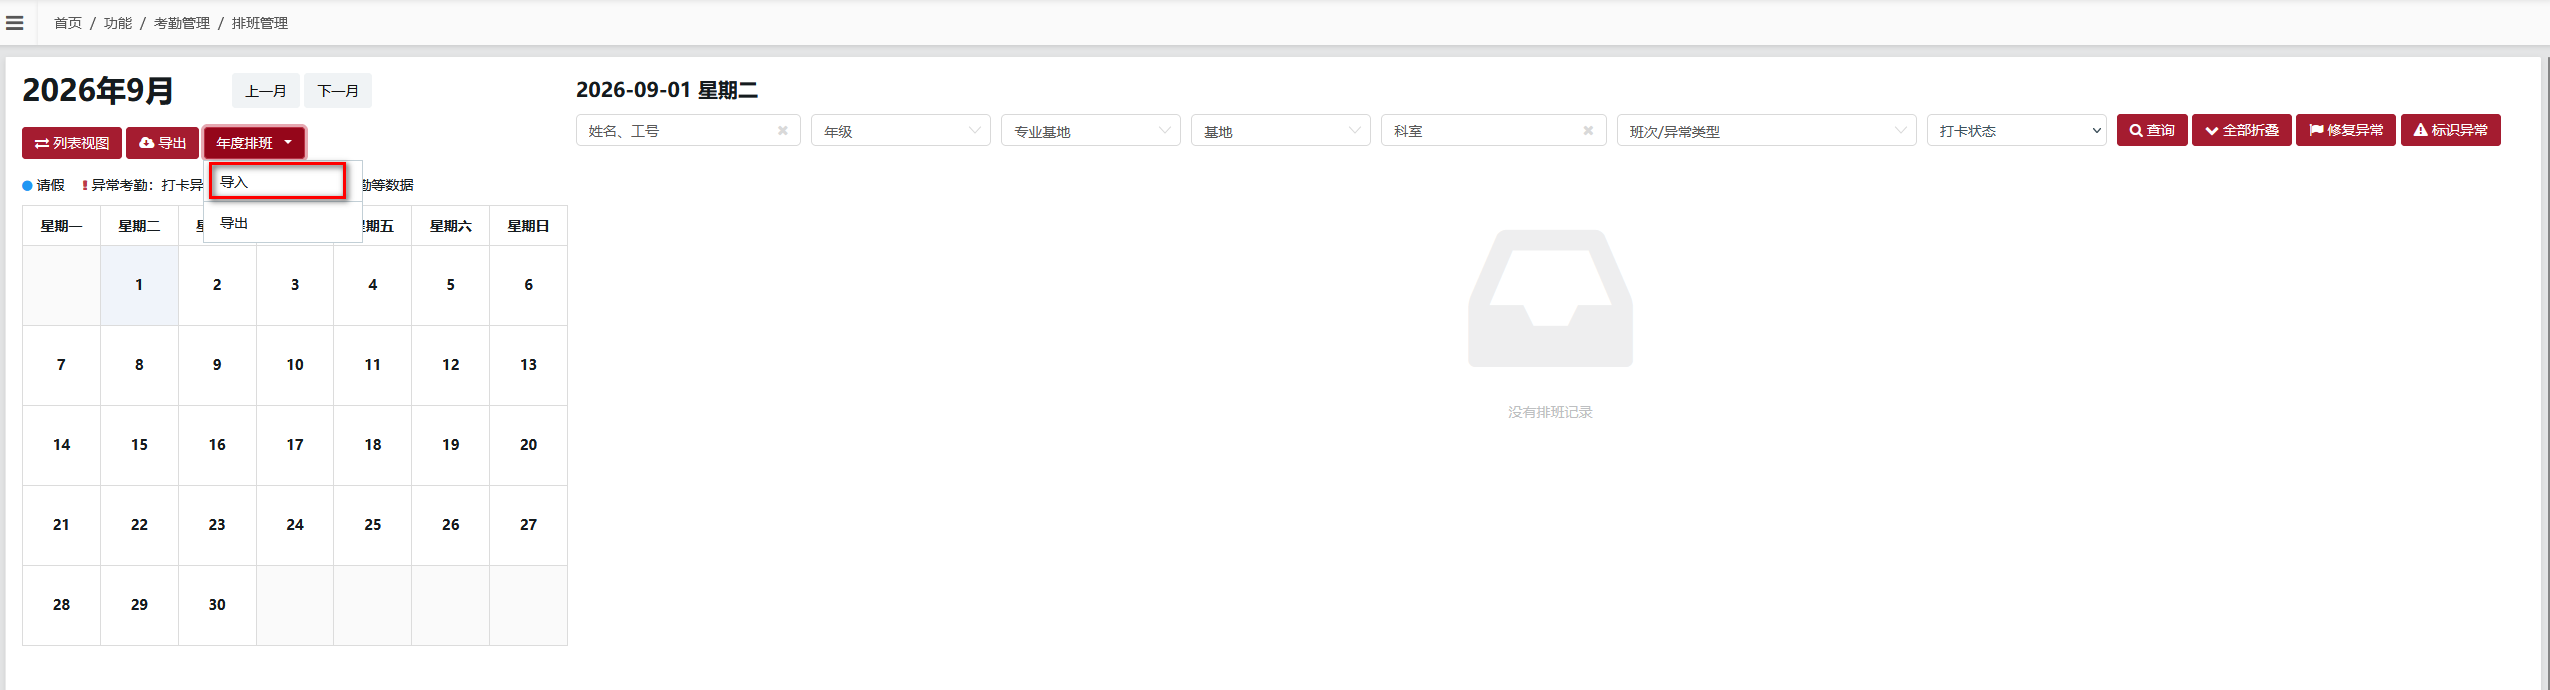The width and height of the screenshot is (2550, 690).
Task: Select calendar day 1
Action: pos(139,285)
